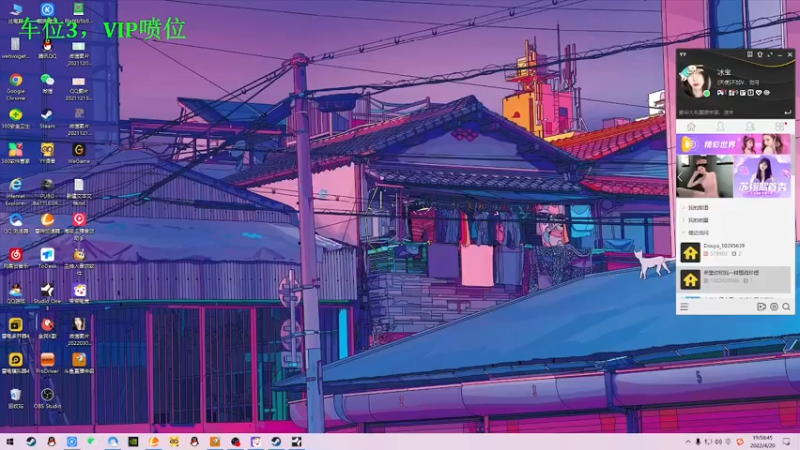Open the highlighted second channel entry in YY

click(x=735, y=279)
